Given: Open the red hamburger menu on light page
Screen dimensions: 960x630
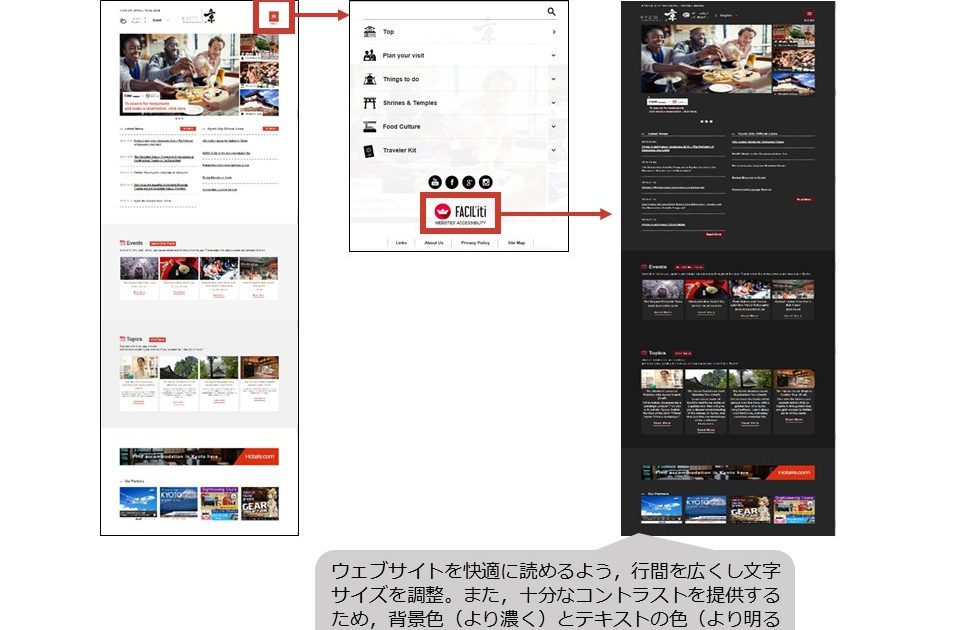Looking at the screenshot, I should (x=273, y=17).
